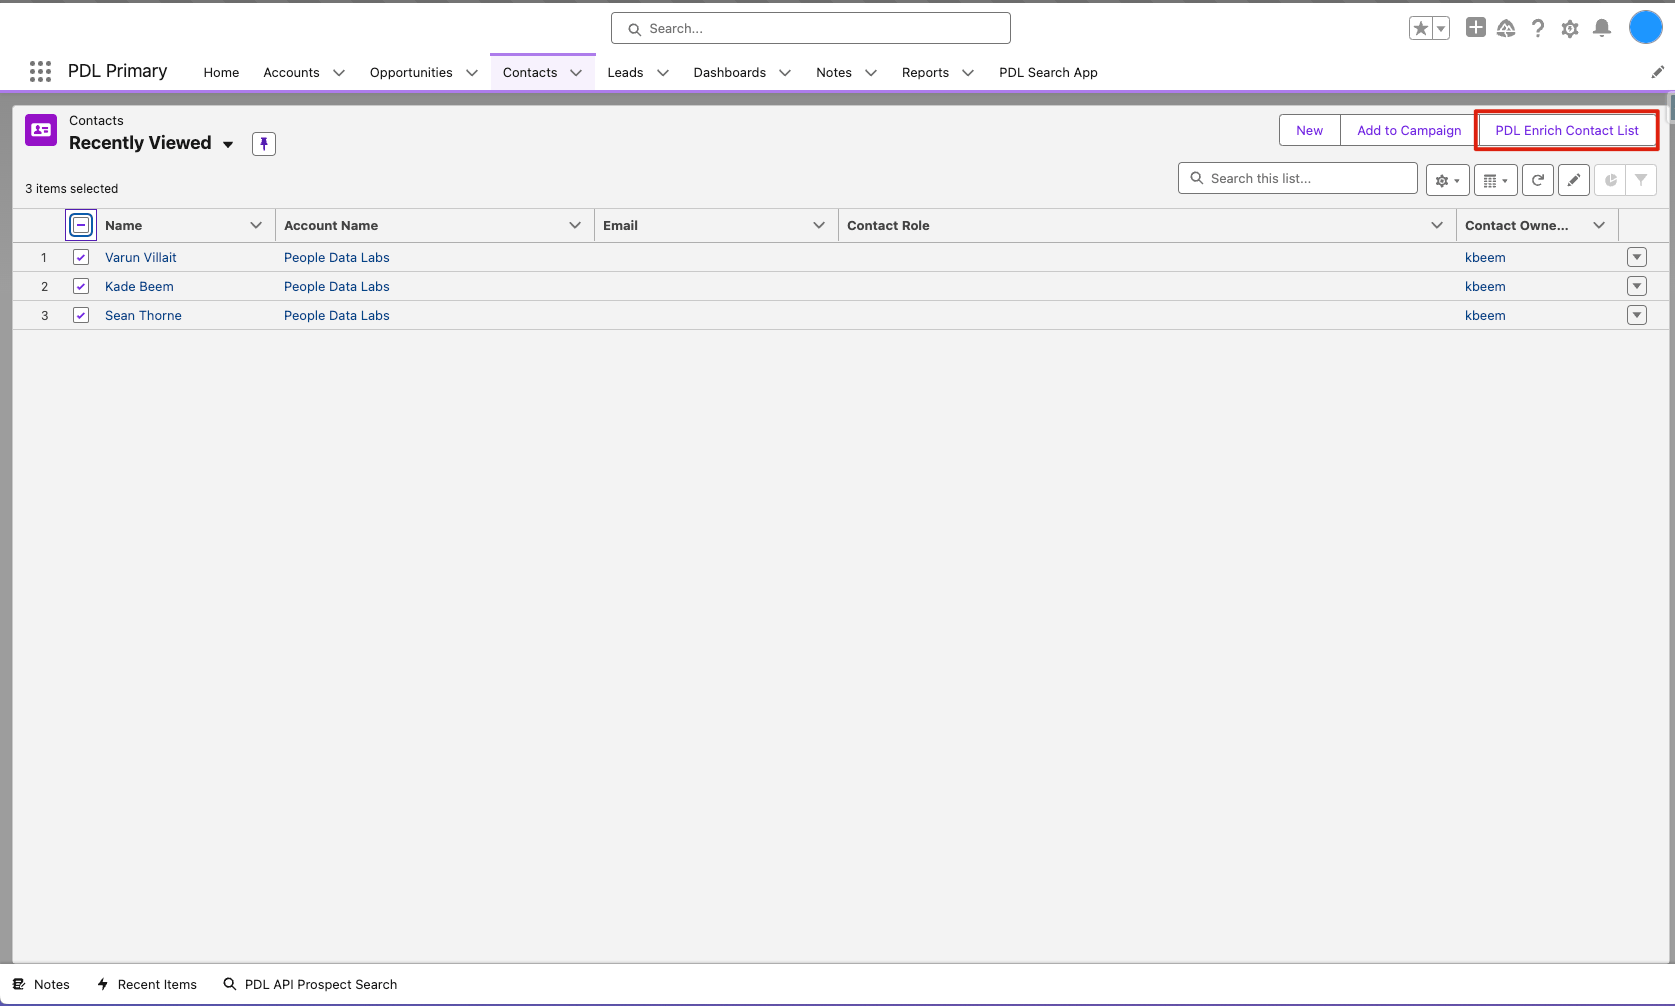Open the App Launcher grid icon
Viewport: 1675px width, 1006px height.
40,71
